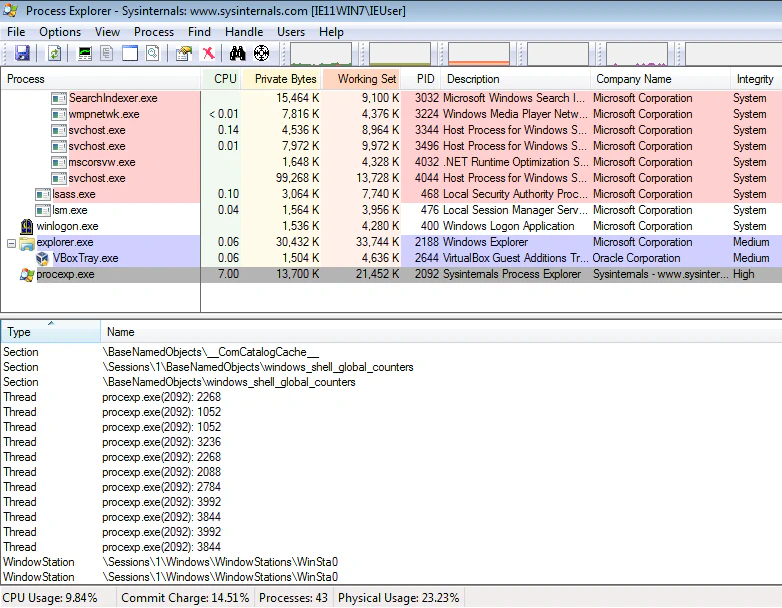Select the mscorsvw.exe process row
Viewport: 782px width, 608px height.
click(391, 162)
